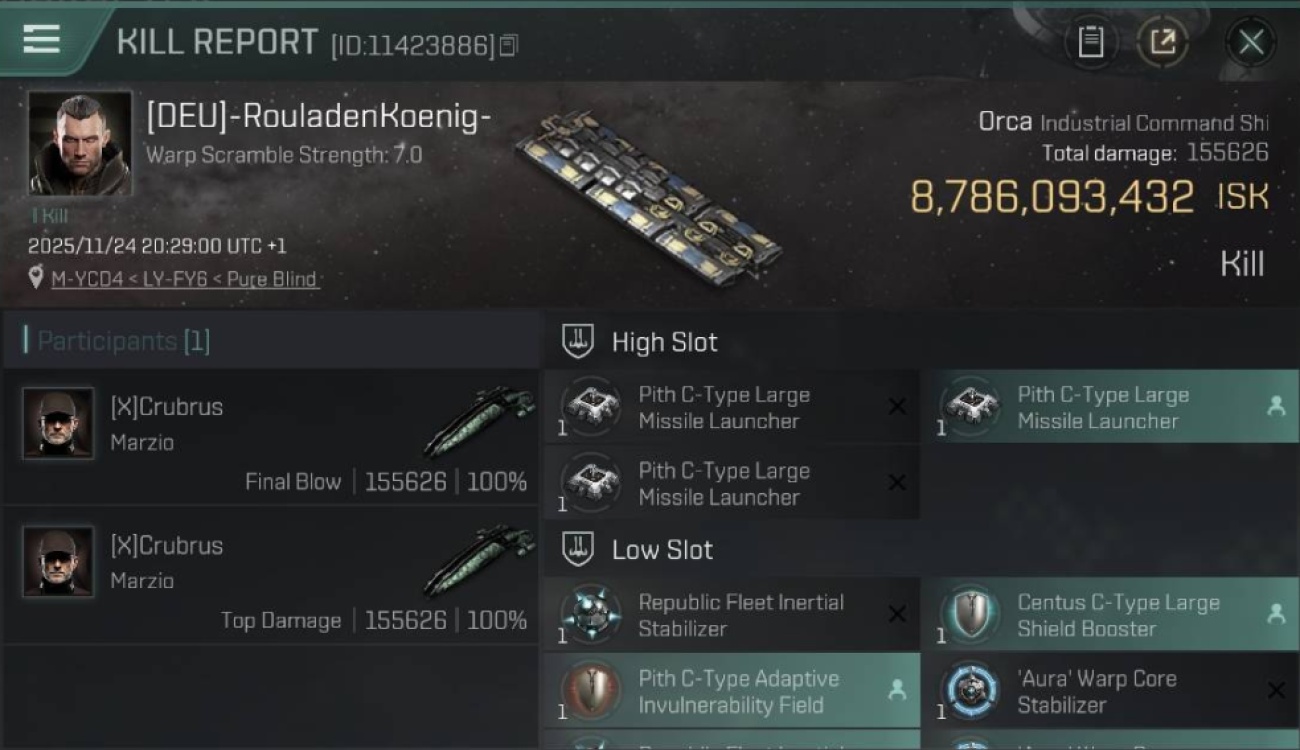This screenshot has width=1300, height=750.
Task: Copy the kill report ID
Action: point(509,45)
